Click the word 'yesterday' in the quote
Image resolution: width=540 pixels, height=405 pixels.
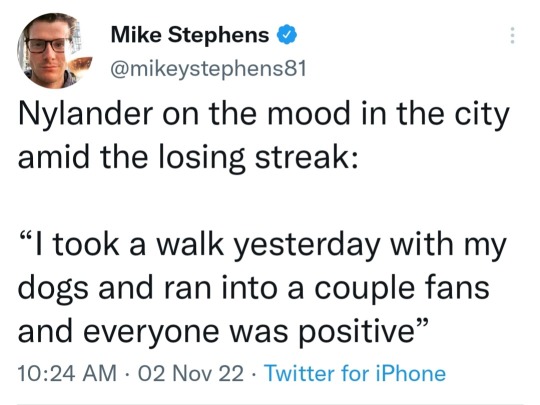coord(308,246)
